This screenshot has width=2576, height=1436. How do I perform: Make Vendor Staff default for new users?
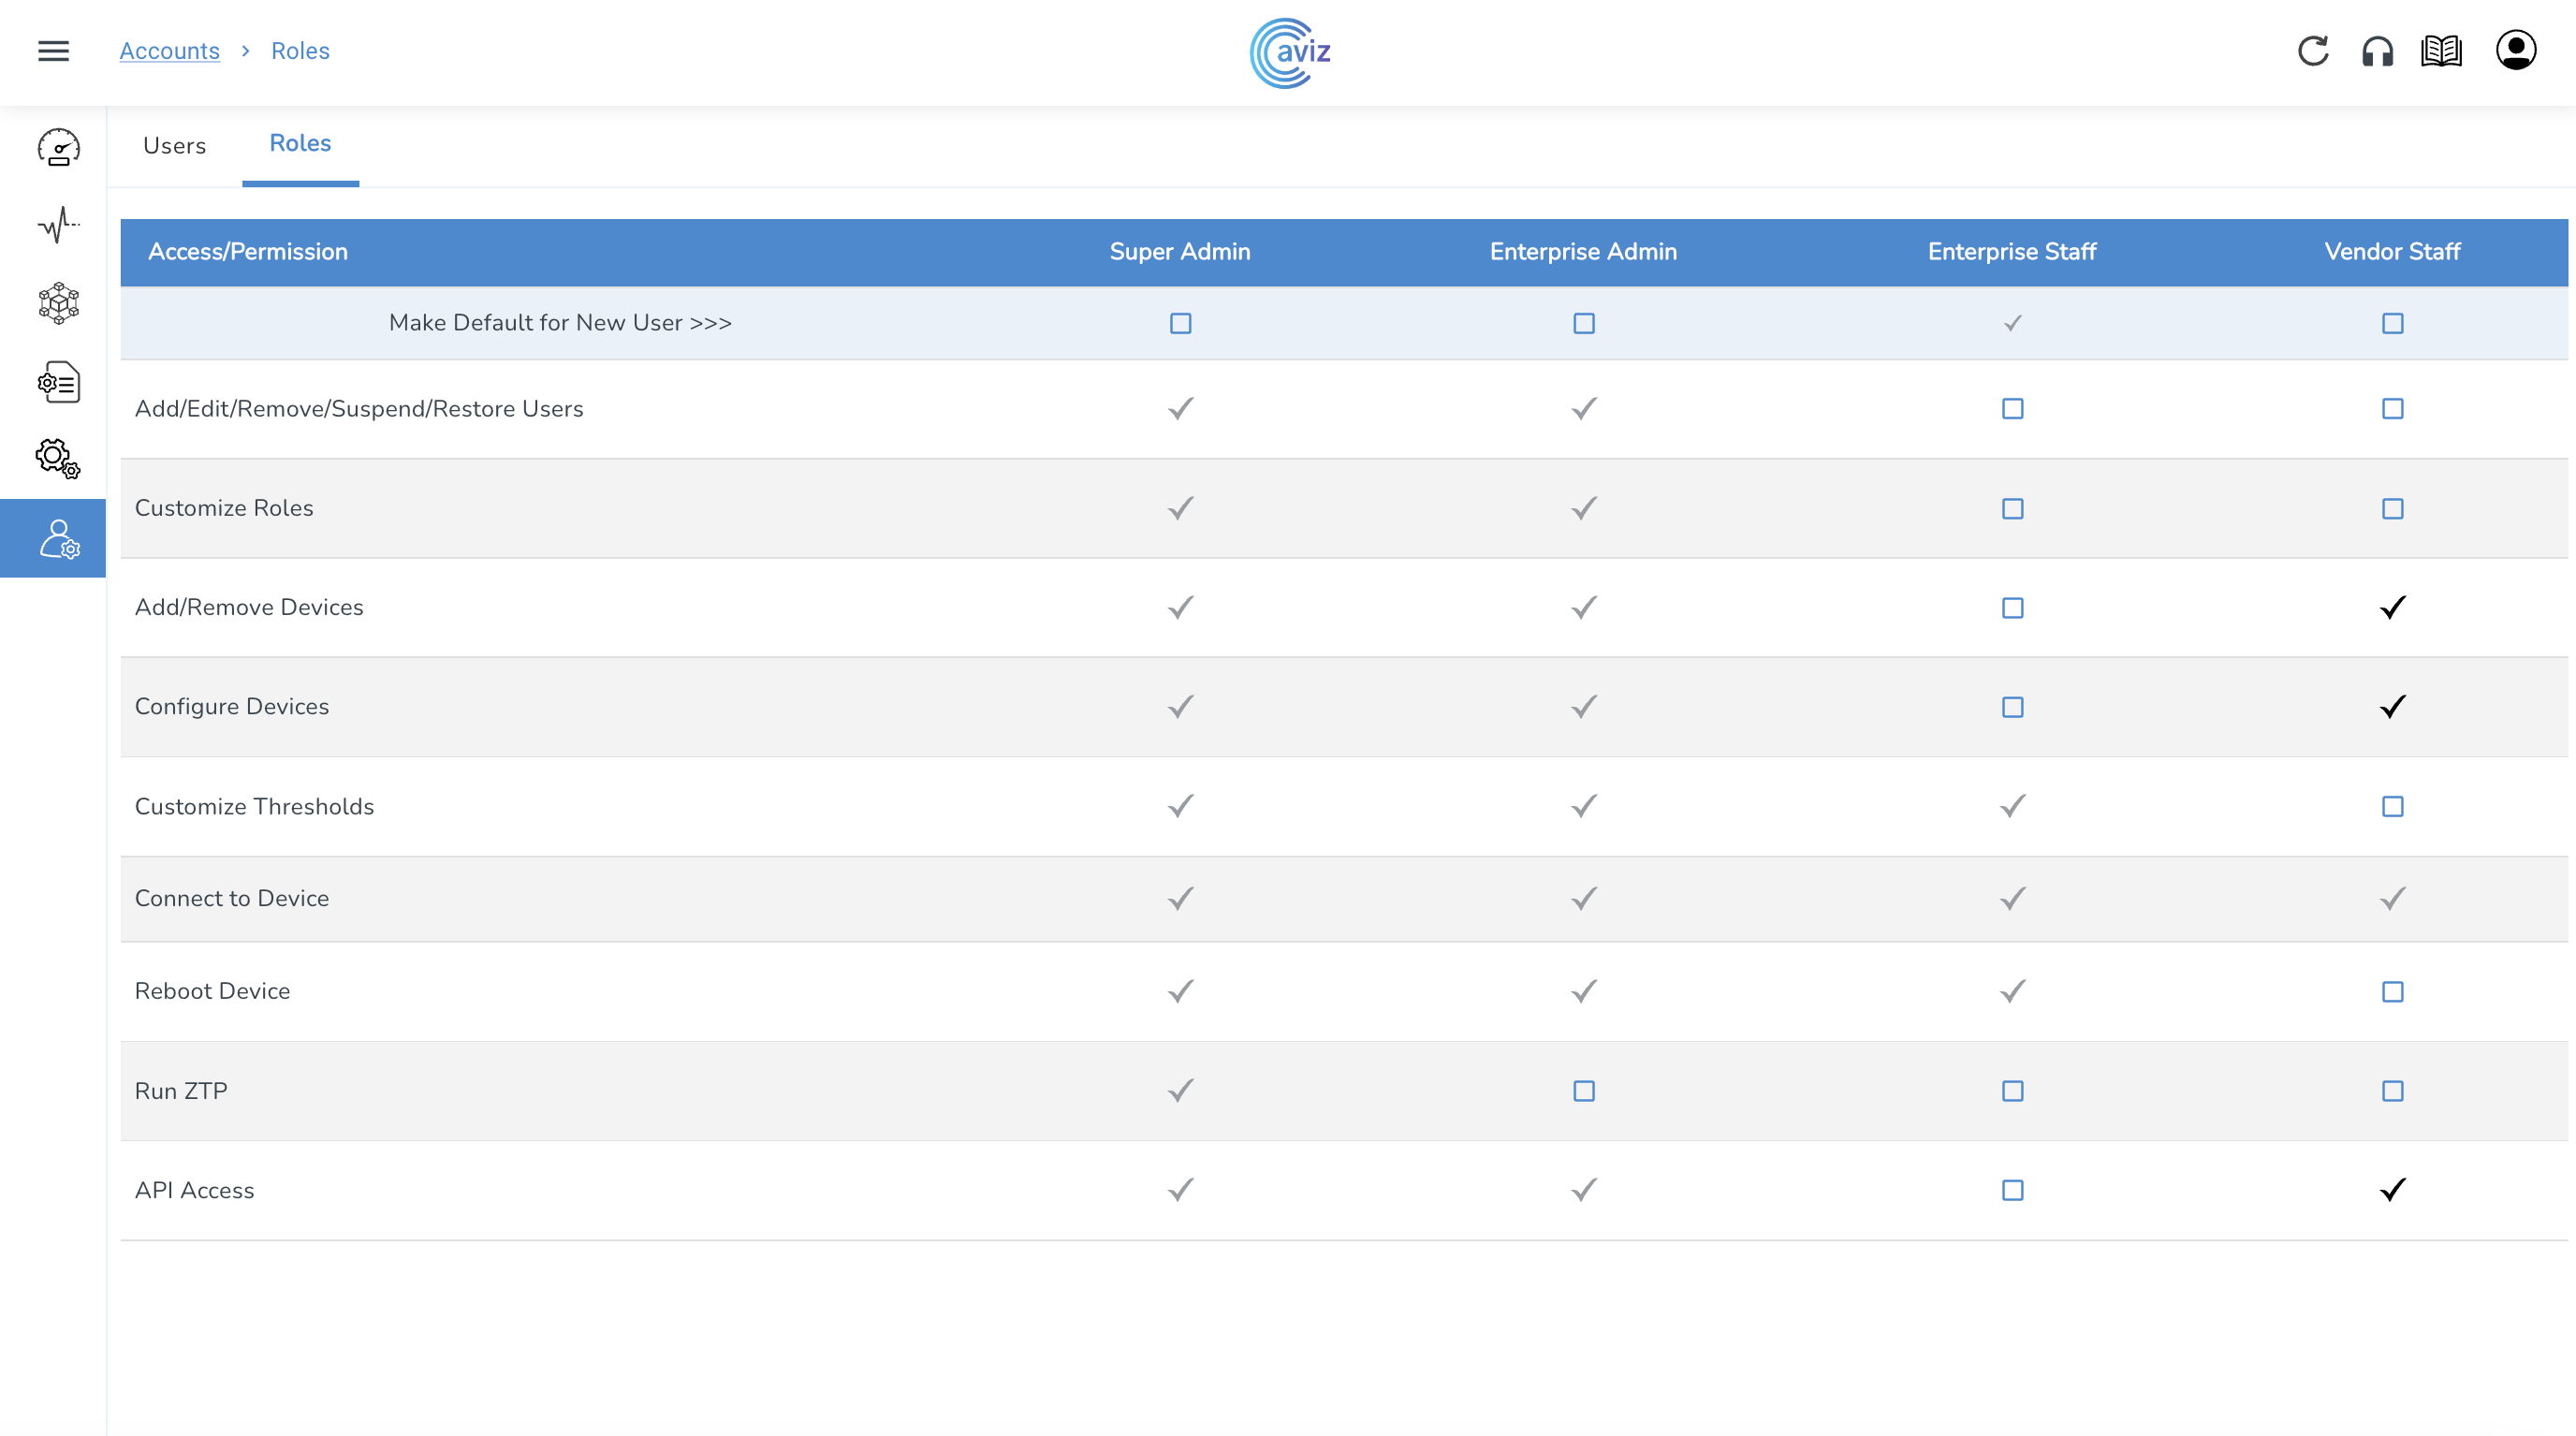2392,324
